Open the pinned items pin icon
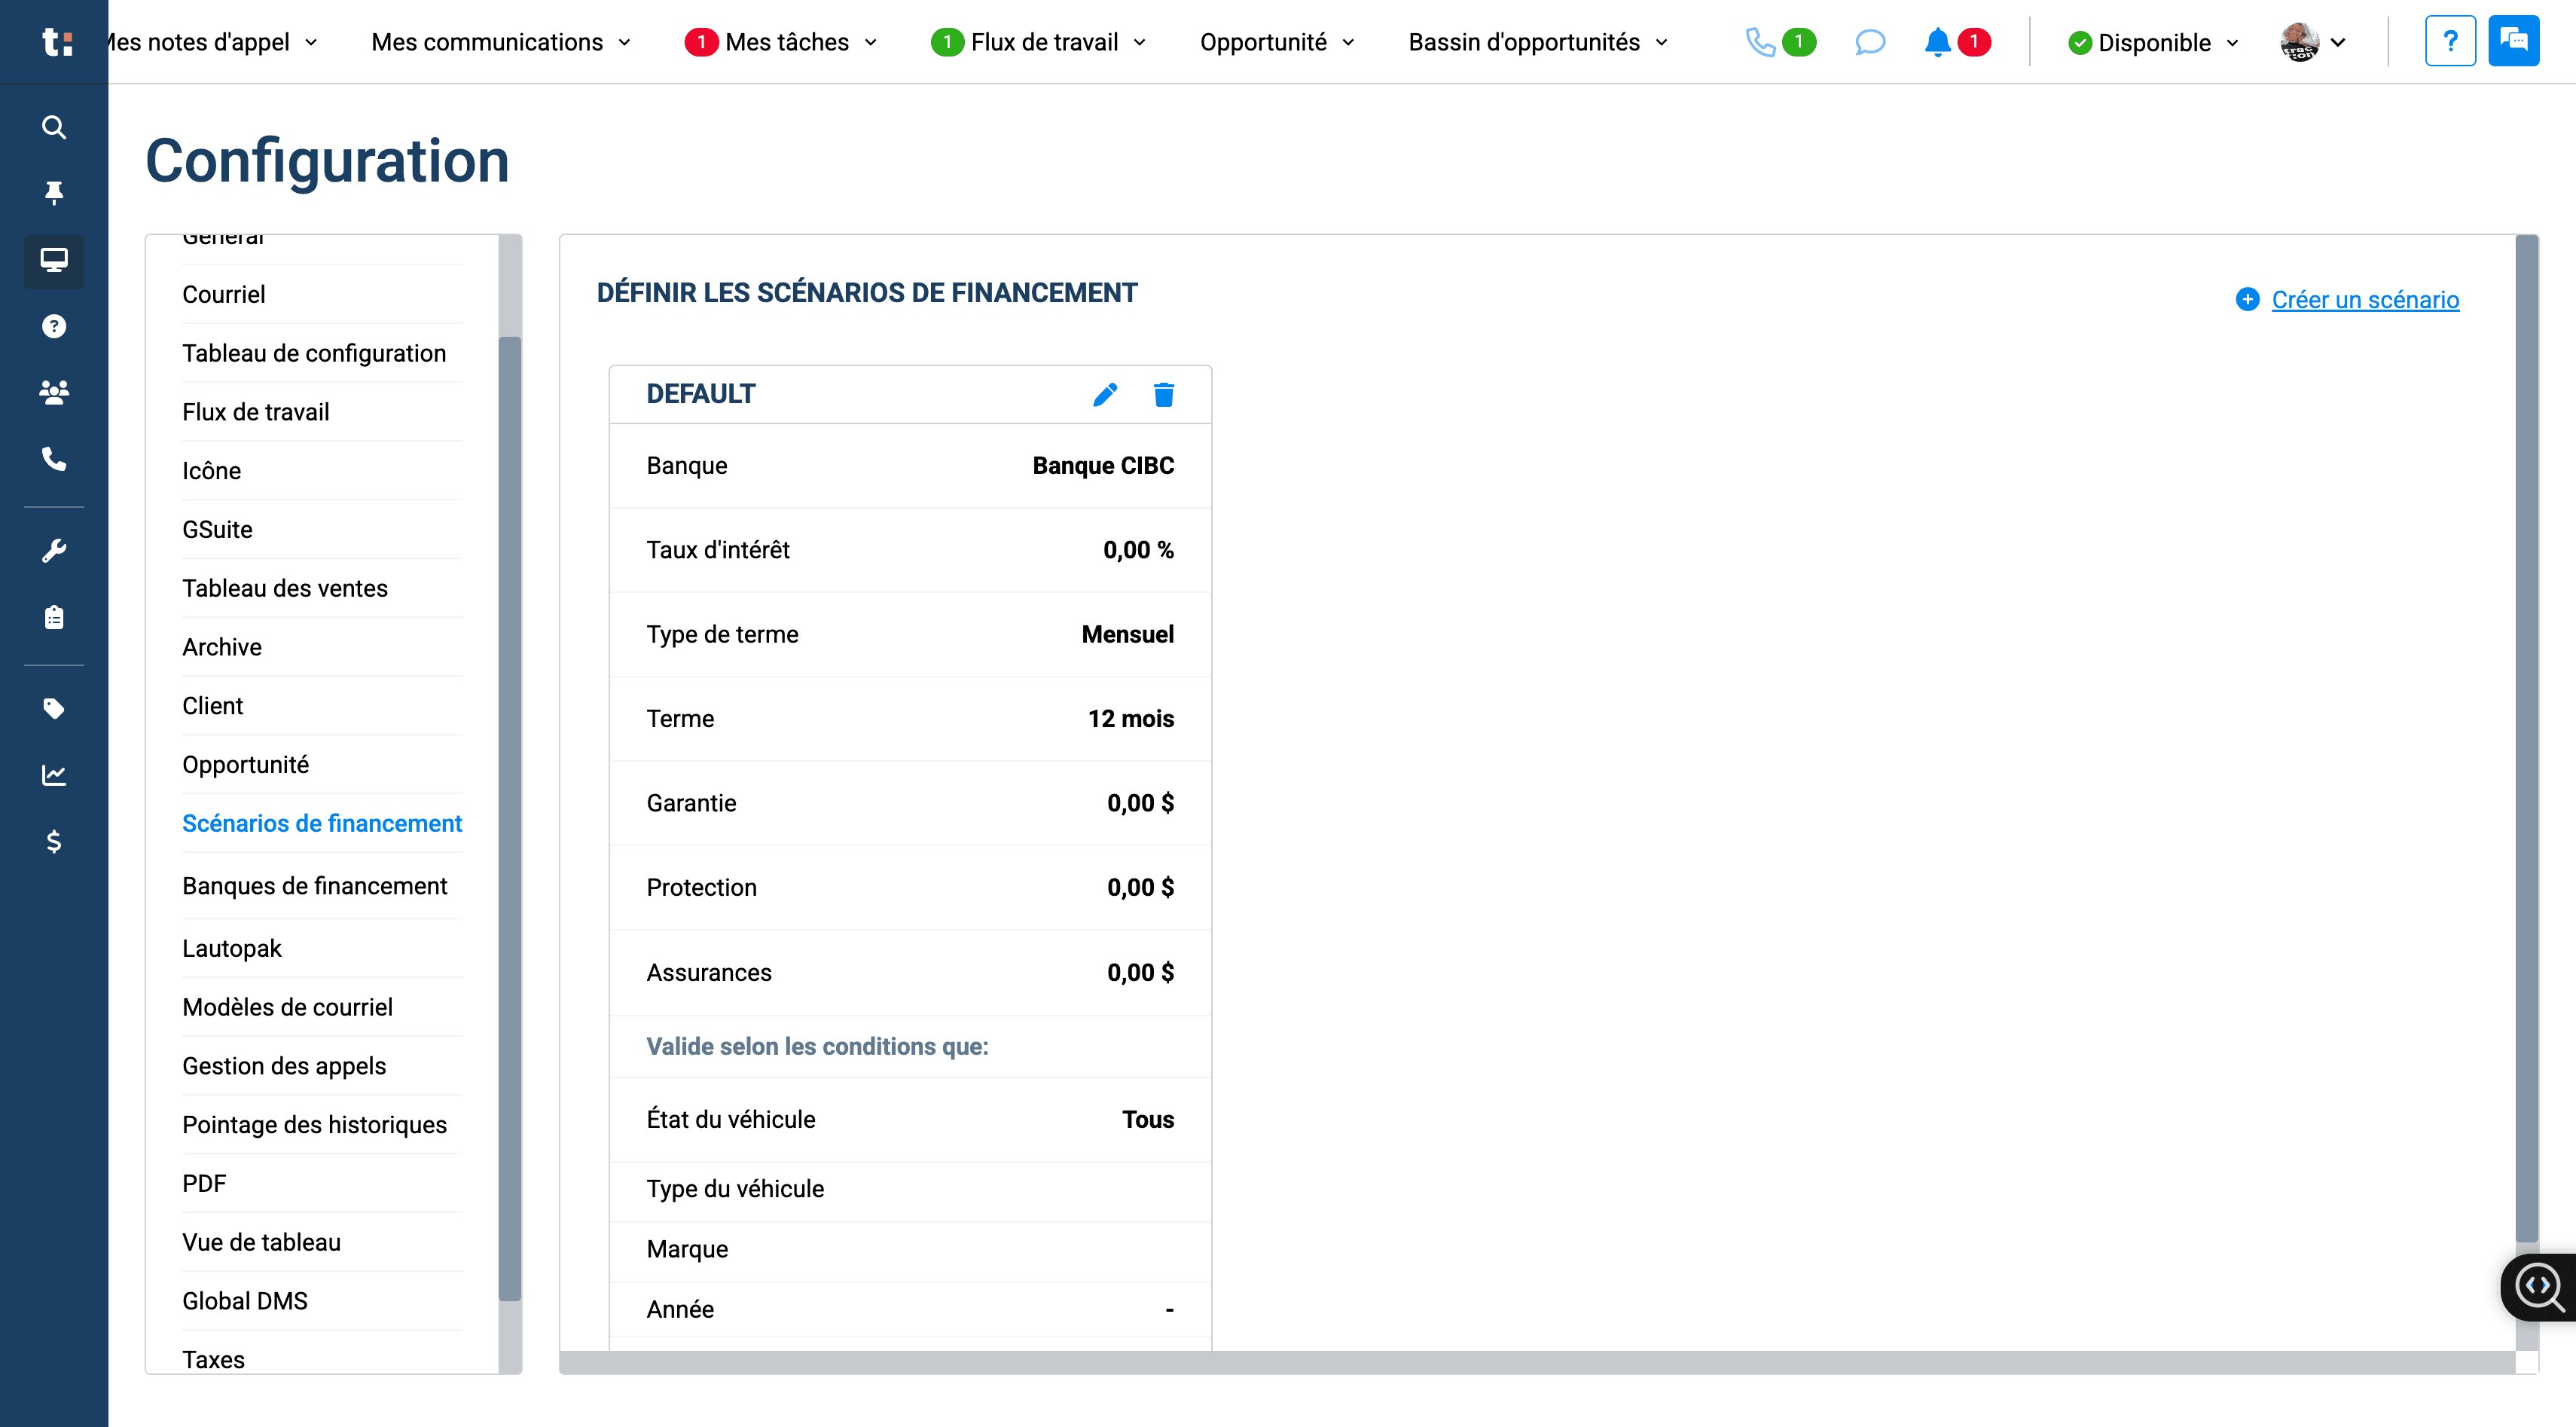This screenshot has width=2576, height=1427. pos(54,192)
